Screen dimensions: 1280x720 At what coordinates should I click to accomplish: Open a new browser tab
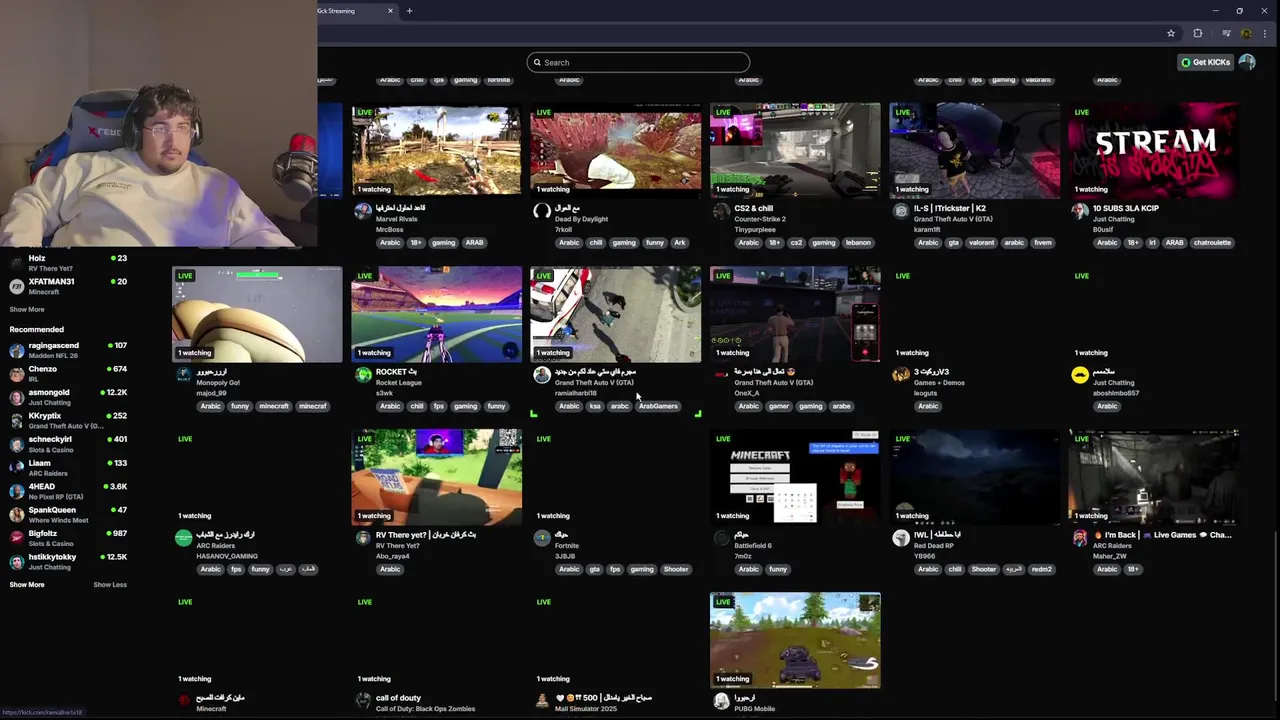coord(409,11)
